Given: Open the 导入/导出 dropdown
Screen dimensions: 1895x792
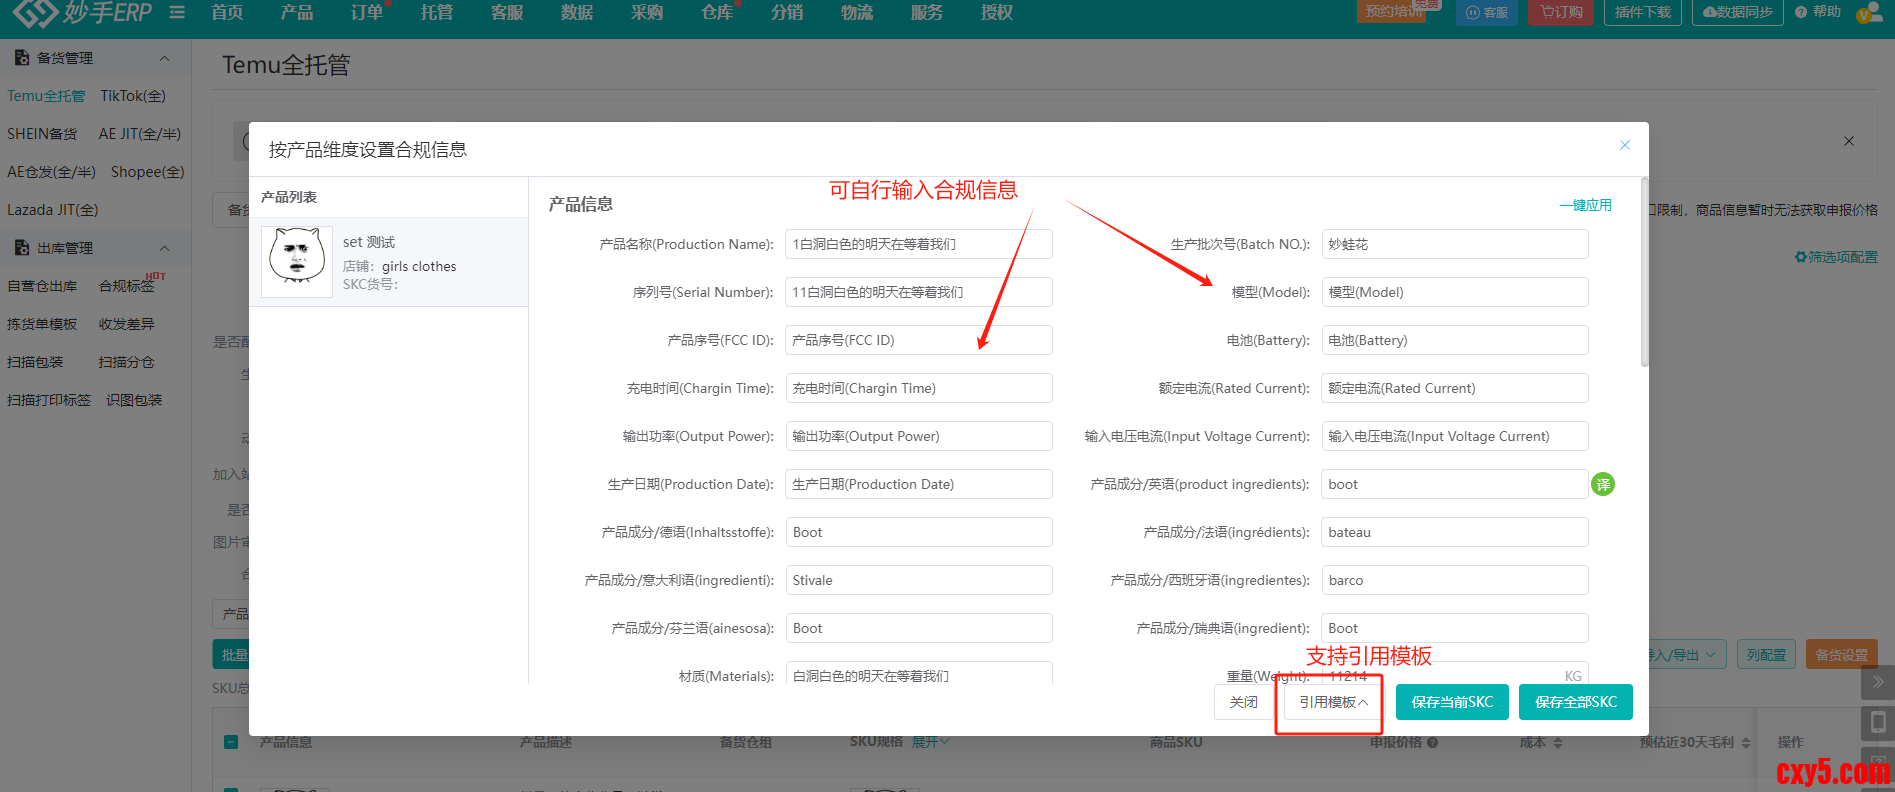Looking at the screenshot, I should (1686, 655).
